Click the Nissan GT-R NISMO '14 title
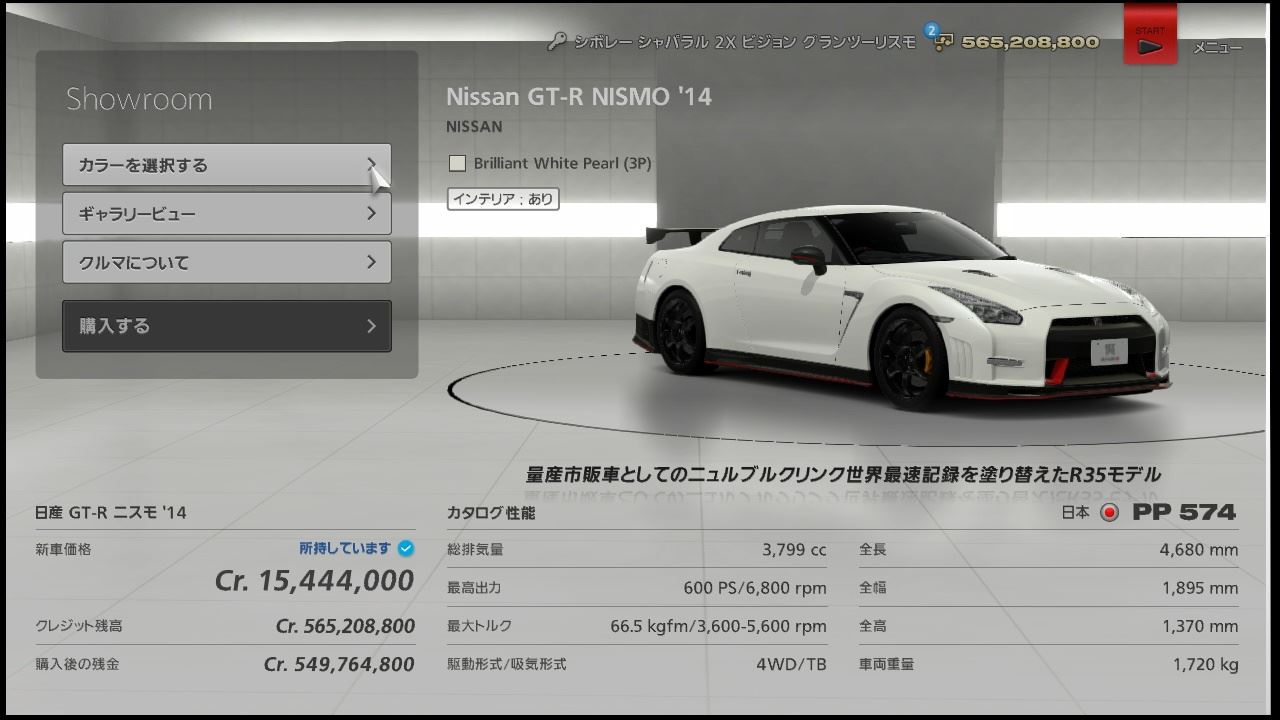This screenshot has height=720, width=1280. [x=579, y=97]
